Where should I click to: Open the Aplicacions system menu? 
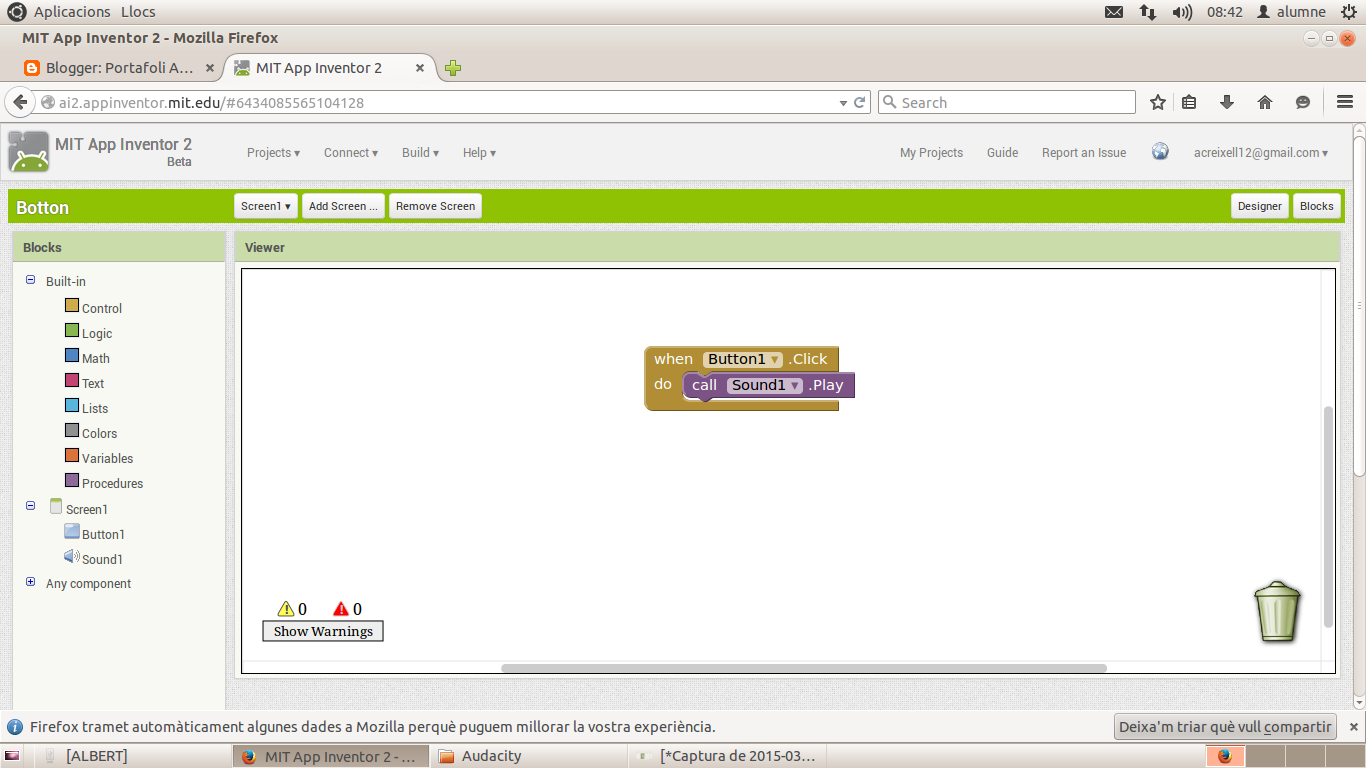(72, 12)
